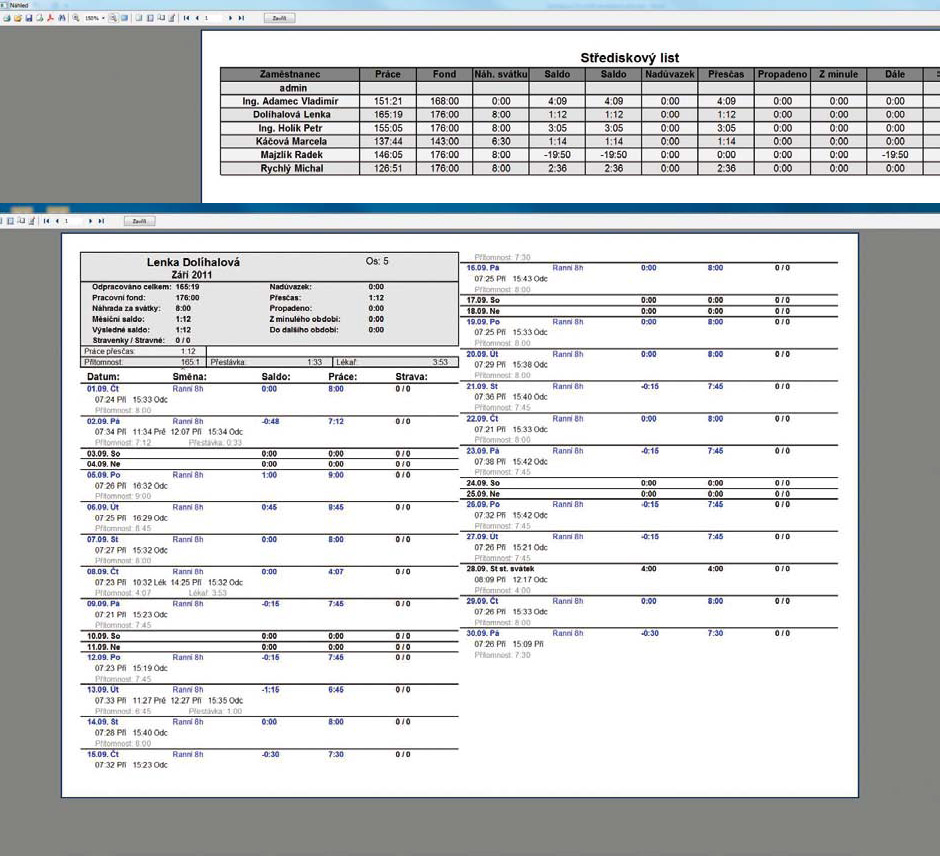Click the Náh. svátku column header
Screen dimensions: 940x856
[x=501, y=74]
